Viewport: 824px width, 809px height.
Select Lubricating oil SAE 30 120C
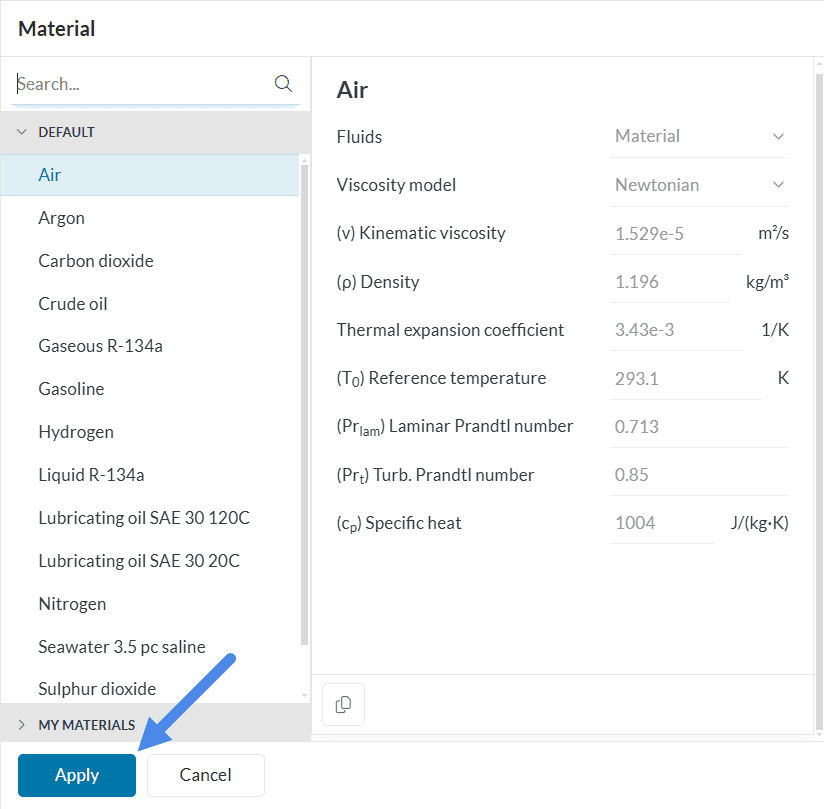coord(144,518)
